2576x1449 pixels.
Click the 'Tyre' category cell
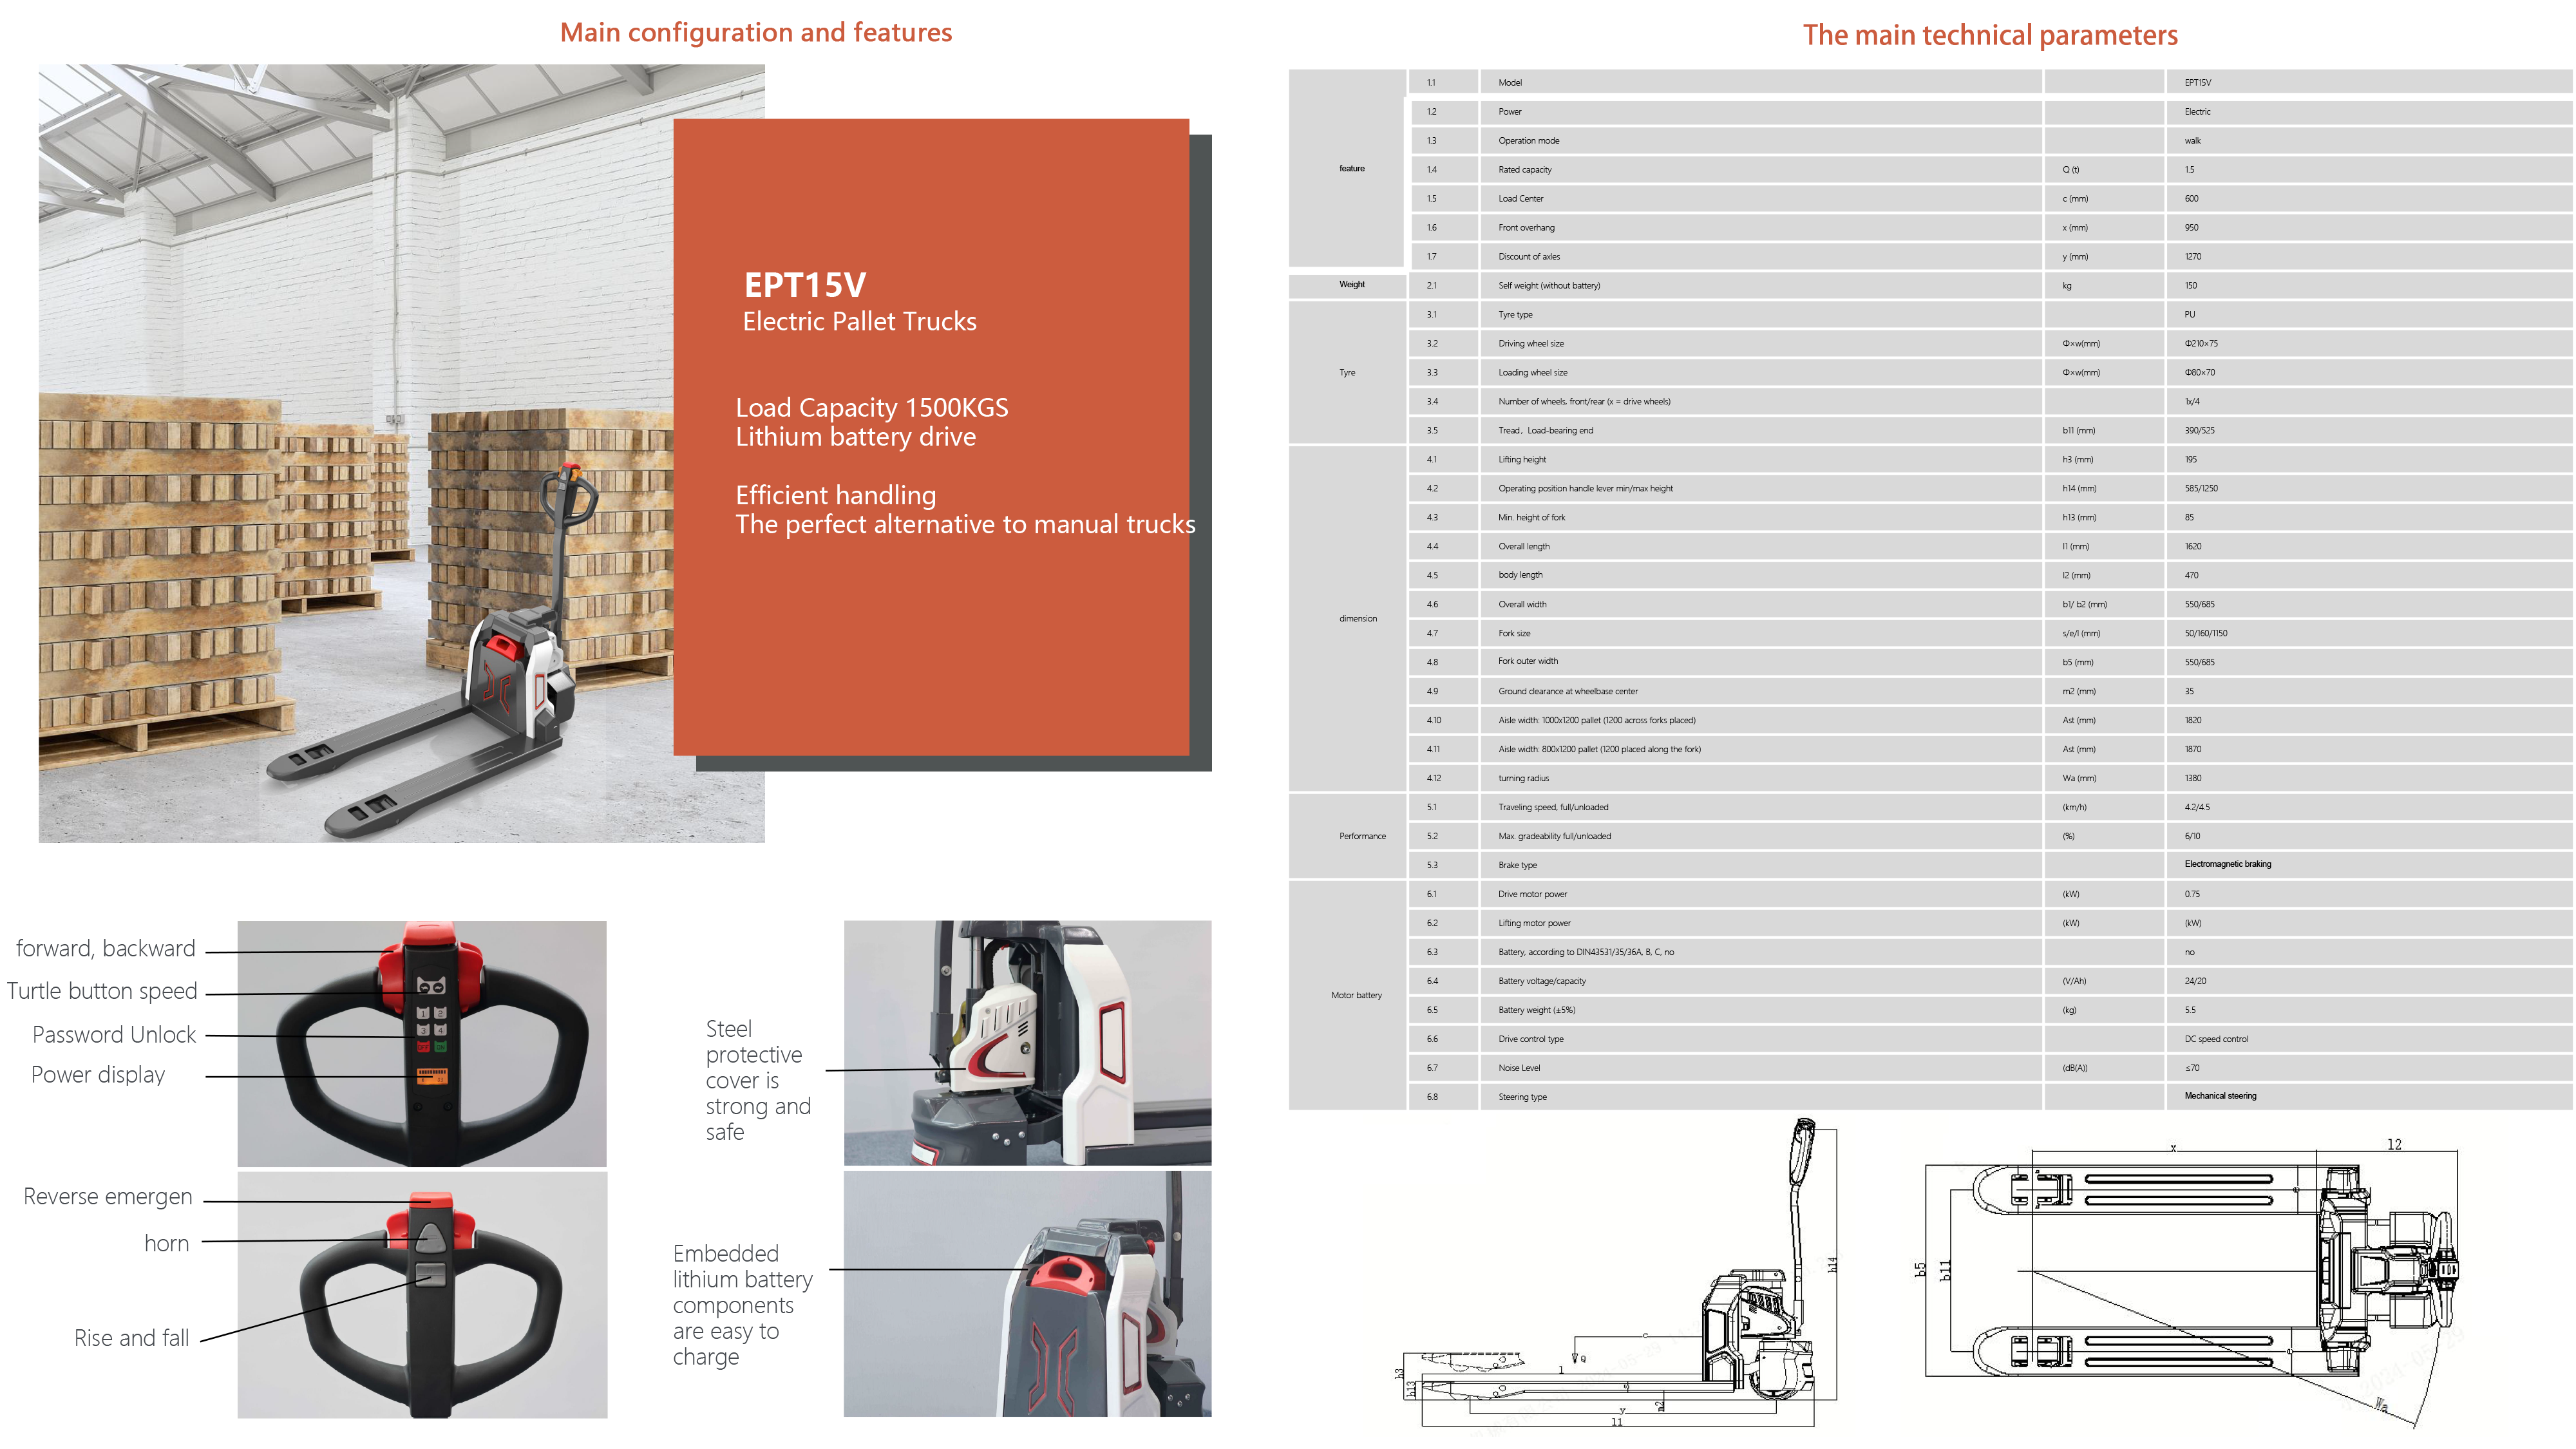tap(1347, 373)
